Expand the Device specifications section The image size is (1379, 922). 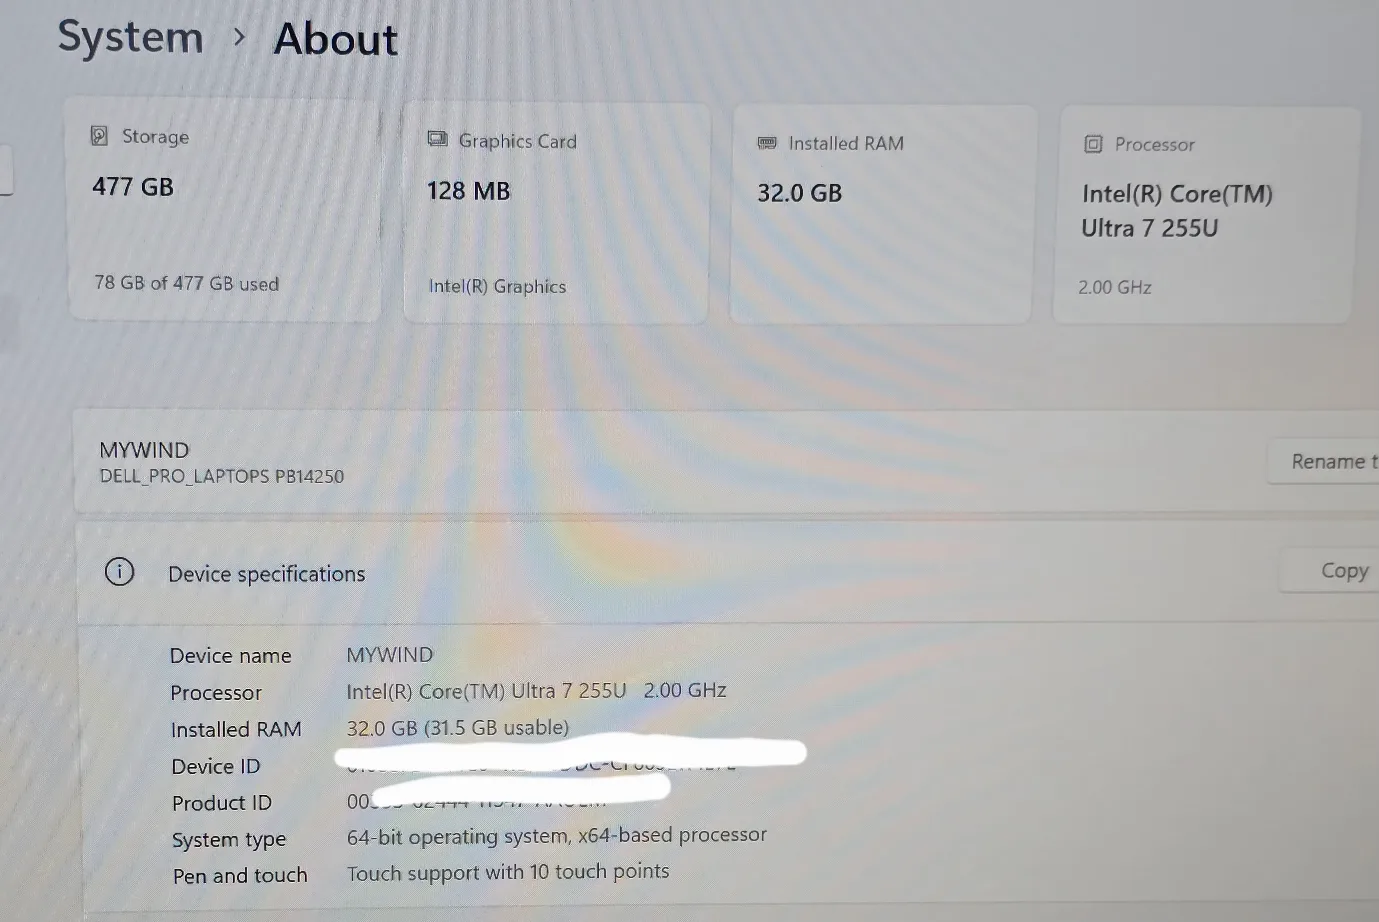[x=266, y=573]
